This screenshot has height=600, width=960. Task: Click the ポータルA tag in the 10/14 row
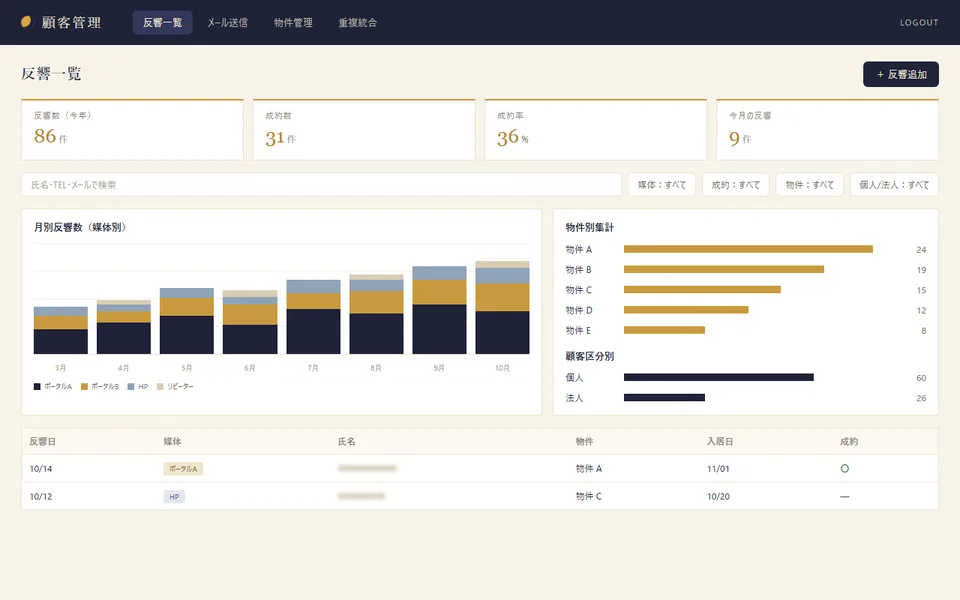[183, 468]
